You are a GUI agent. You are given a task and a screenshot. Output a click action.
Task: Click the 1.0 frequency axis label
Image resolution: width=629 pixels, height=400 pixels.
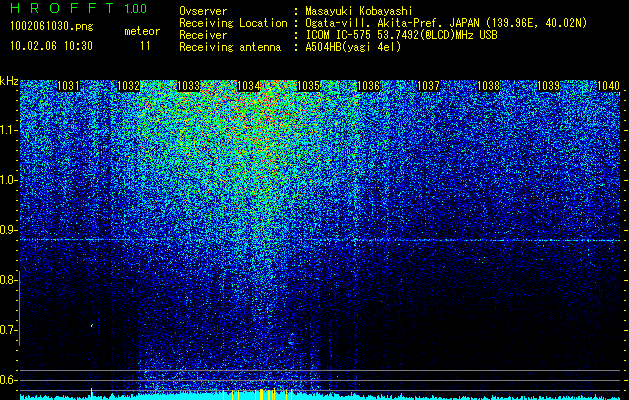(x=8, y=180)
